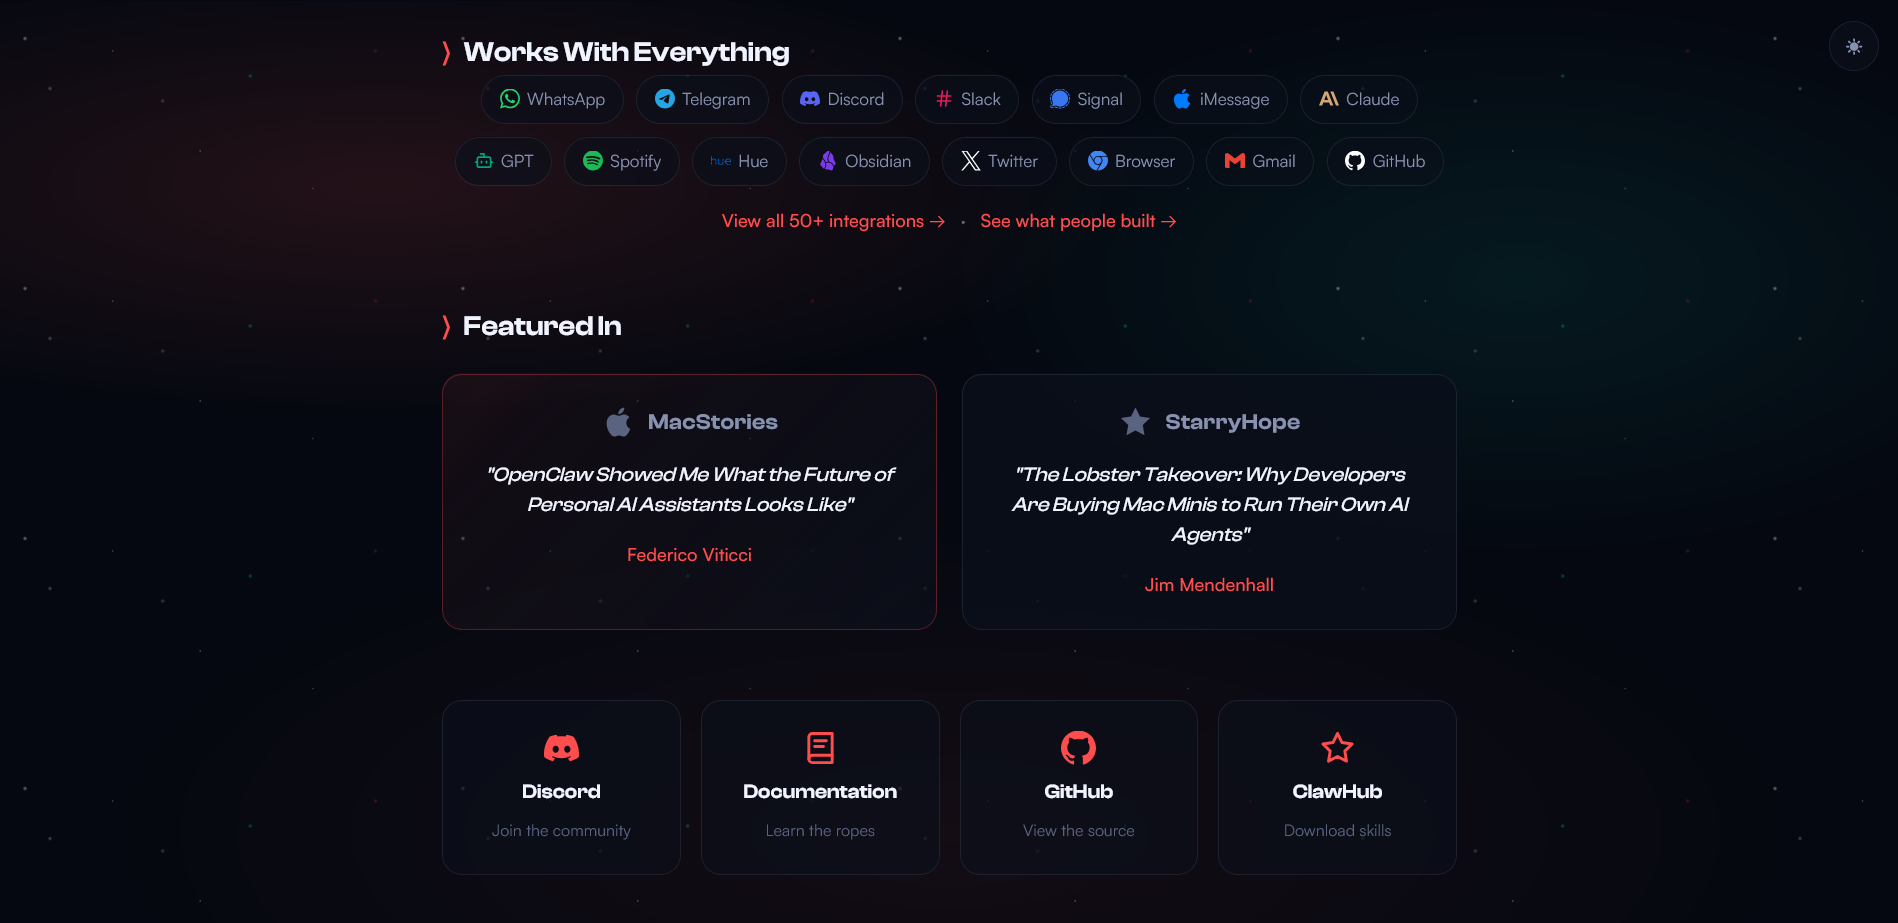This screenshot has height=923, width=1898.
Task: Click the Discord logo in integration chips
Action: point(810,99)
